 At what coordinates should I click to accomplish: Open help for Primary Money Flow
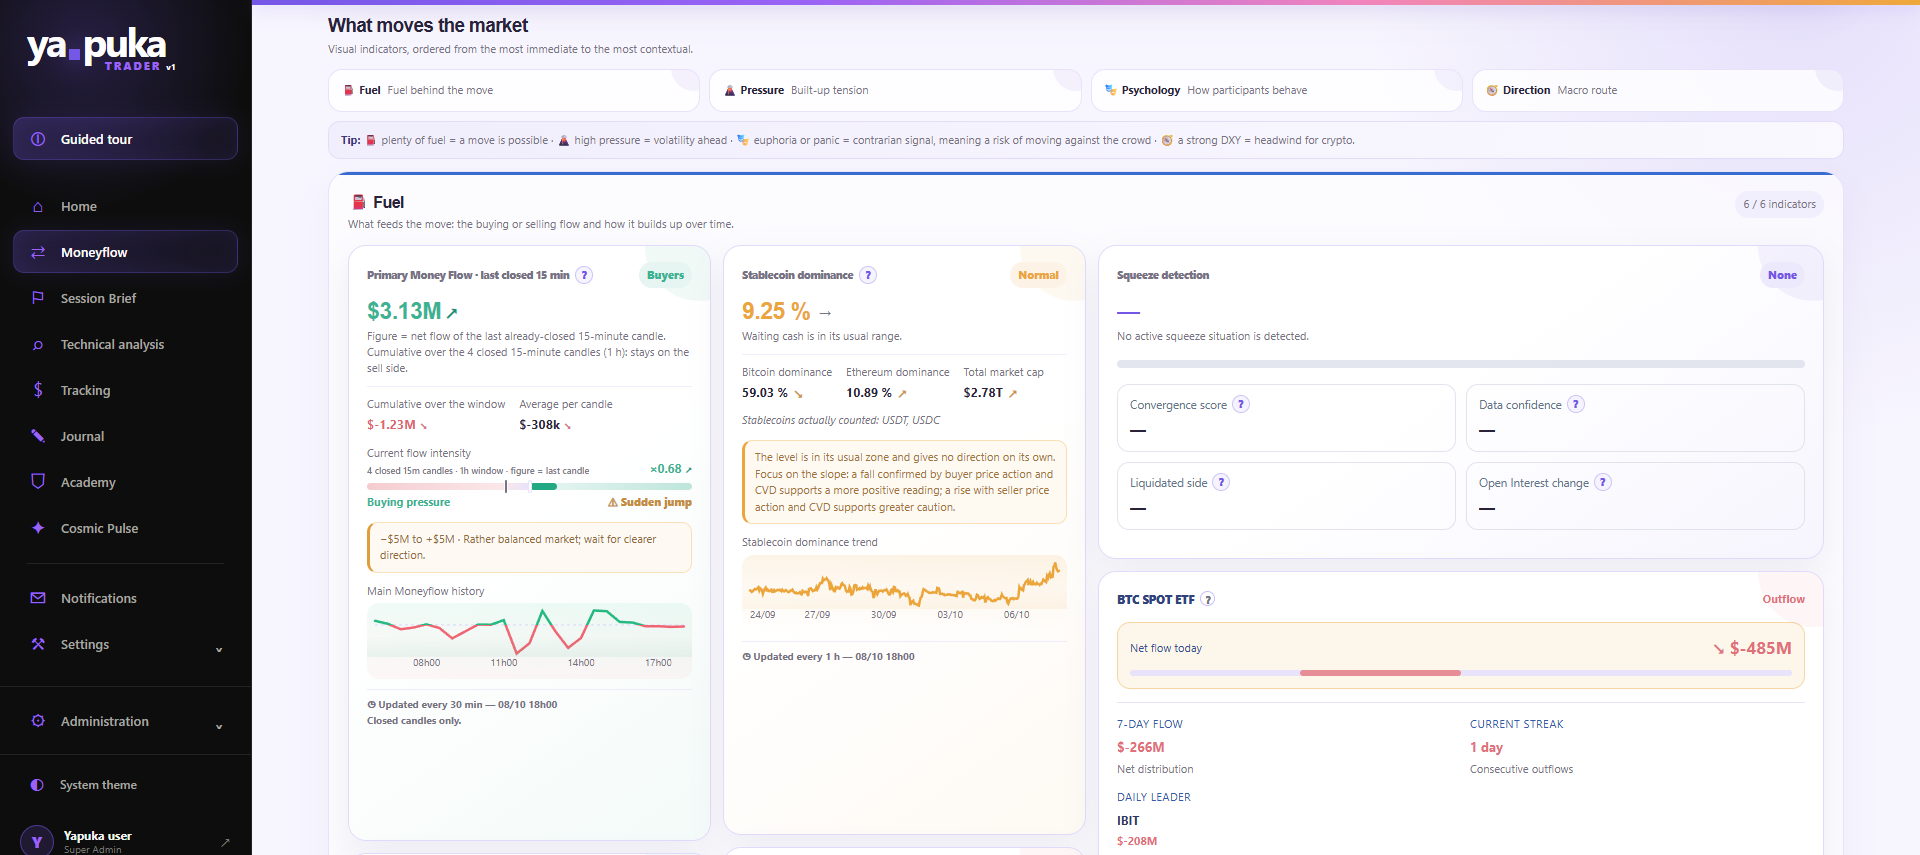coord(585,275)
